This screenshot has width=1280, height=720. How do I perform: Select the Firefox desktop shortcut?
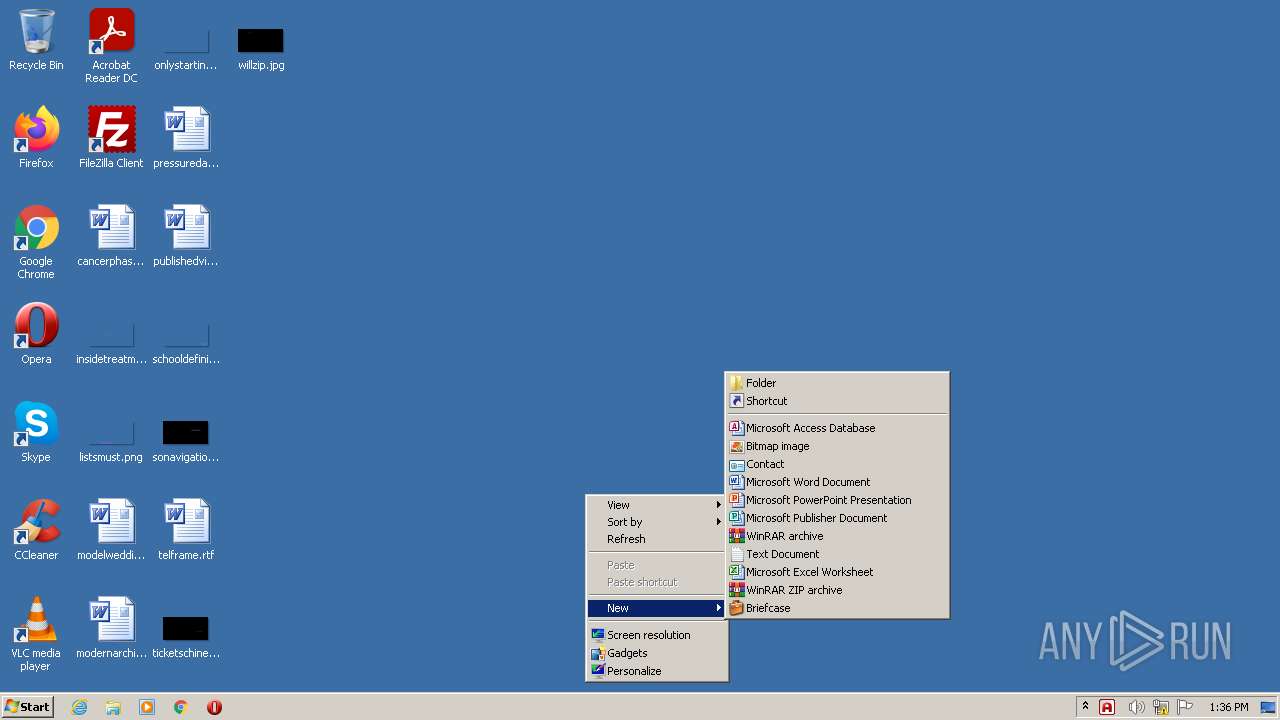(36, 138)
